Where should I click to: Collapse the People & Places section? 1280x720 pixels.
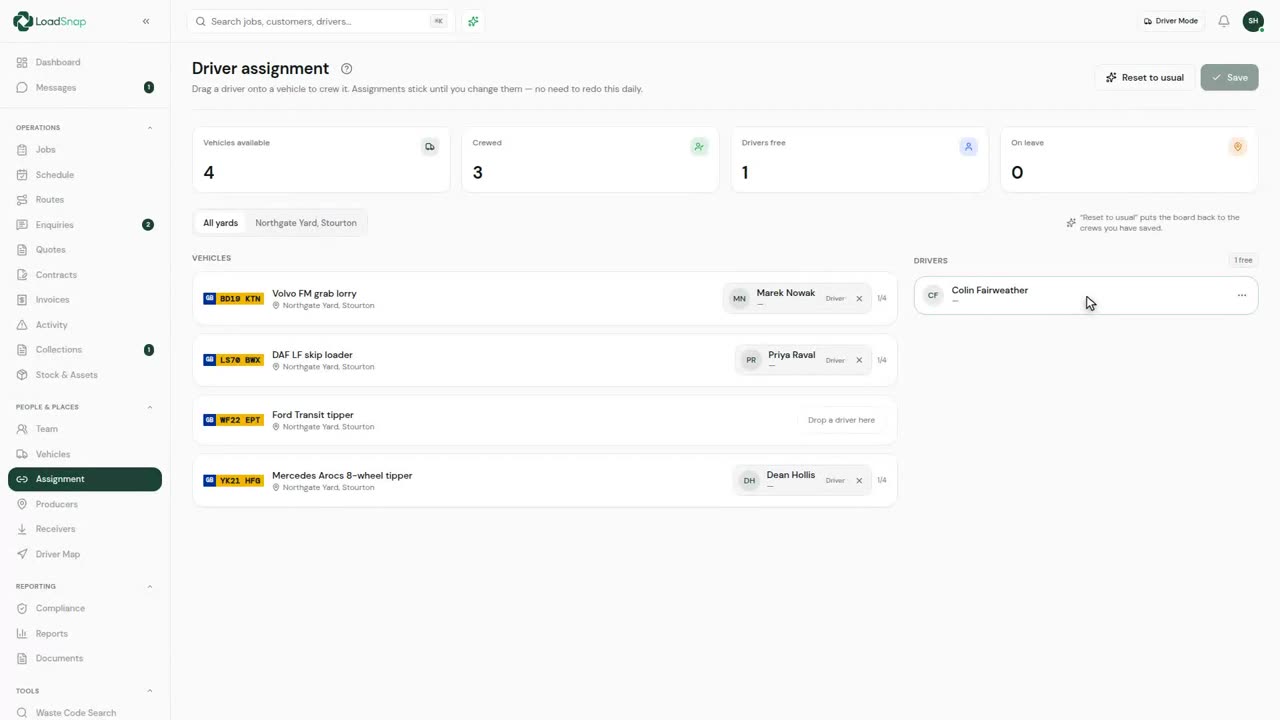click(150, 407)
